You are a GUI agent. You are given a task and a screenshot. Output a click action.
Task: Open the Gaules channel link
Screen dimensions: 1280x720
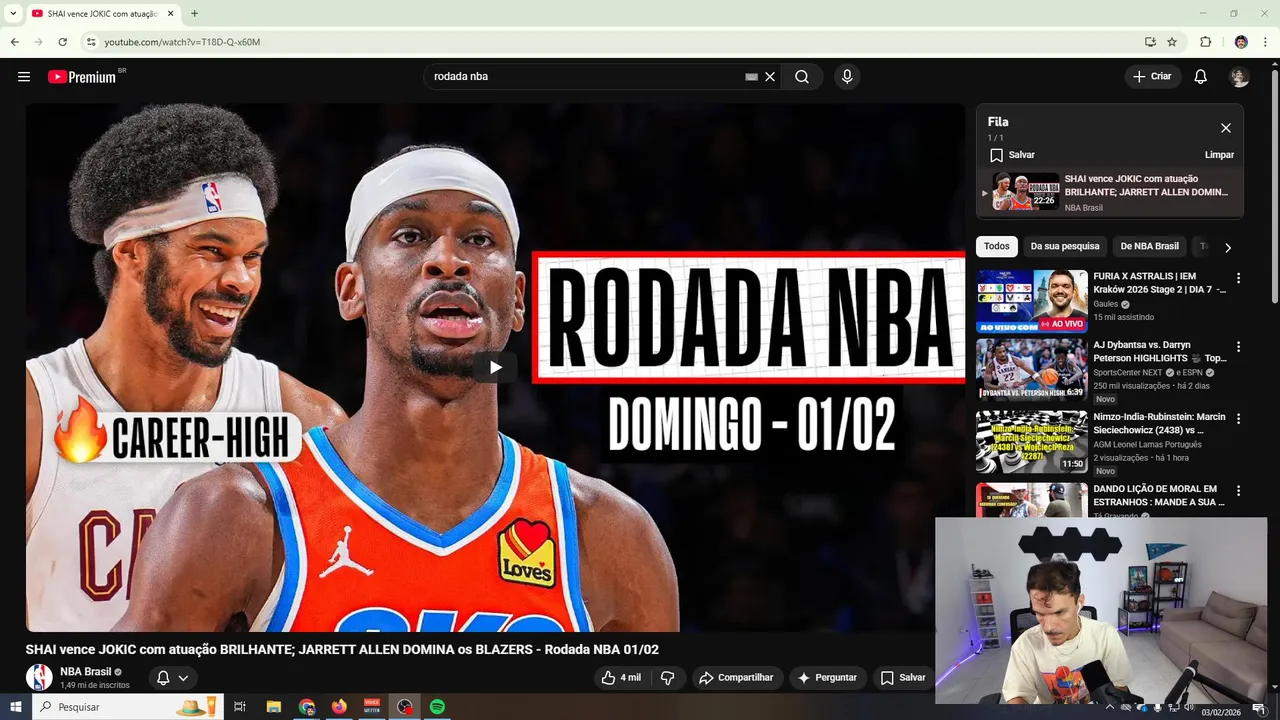pos(1105,304)
